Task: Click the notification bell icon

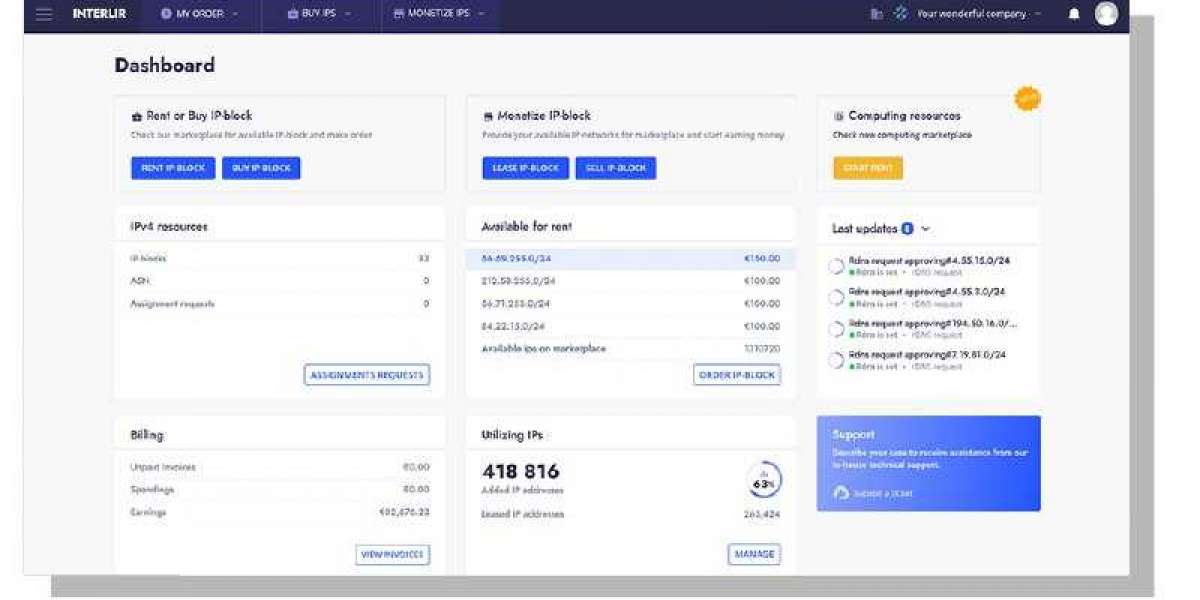Action: pos(1074,14)
